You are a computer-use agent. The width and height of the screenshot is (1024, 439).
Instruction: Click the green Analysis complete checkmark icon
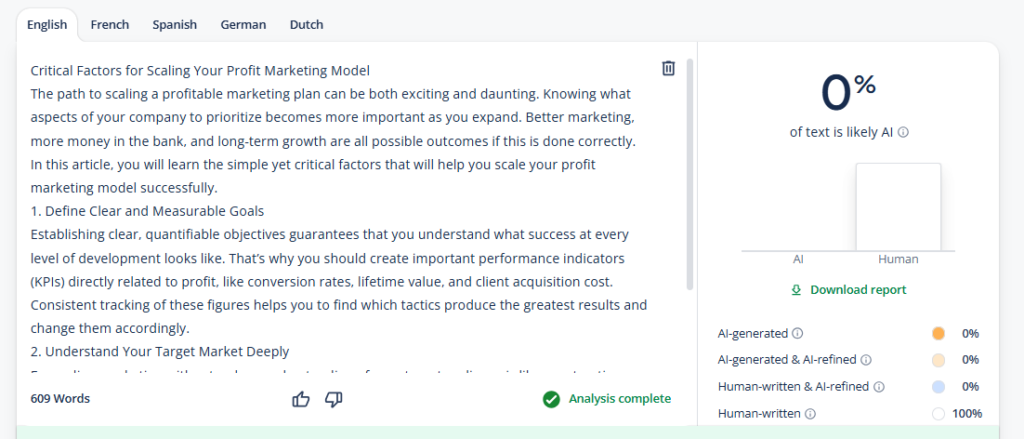(x=551, y=399)
